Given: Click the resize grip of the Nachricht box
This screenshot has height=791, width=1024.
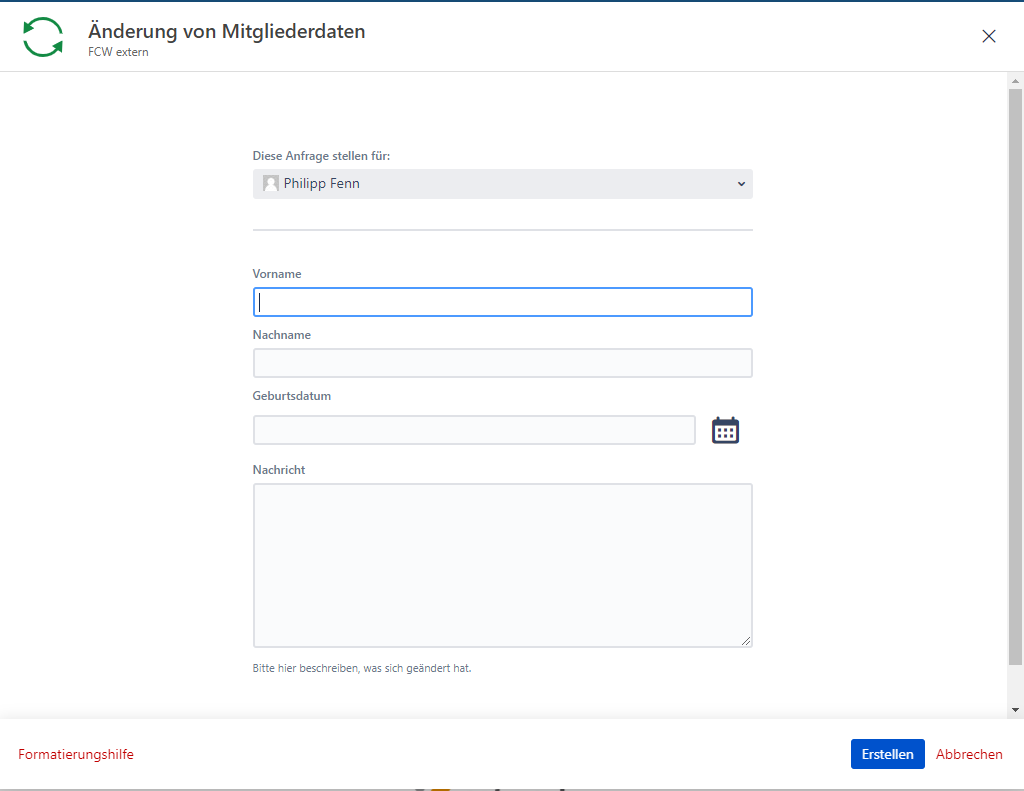Looking at the screenshot, I should click(746, 641).
